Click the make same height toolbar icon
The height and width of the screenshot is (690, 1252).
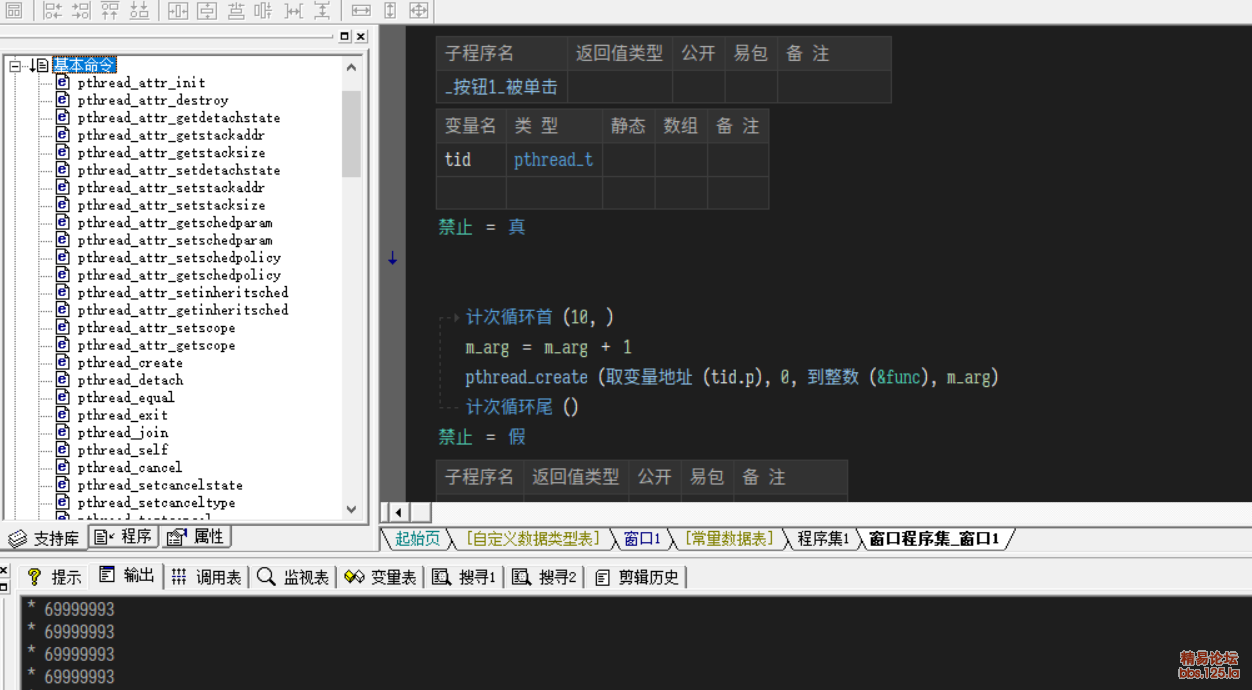pos(390,11)
